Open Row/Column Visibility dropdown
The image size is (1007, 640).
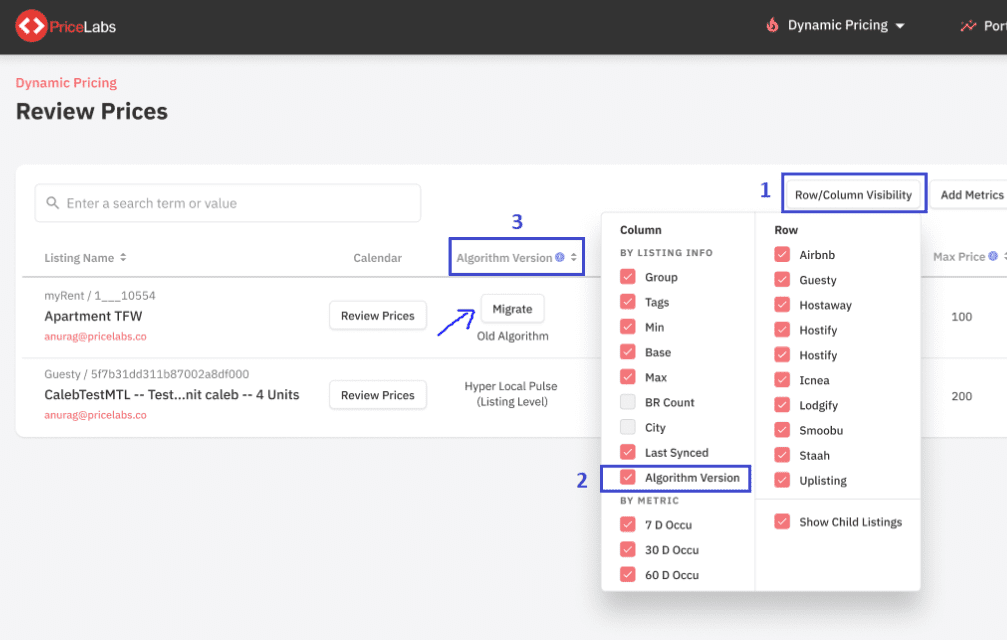pyautogui.click(x=853, y=195)
